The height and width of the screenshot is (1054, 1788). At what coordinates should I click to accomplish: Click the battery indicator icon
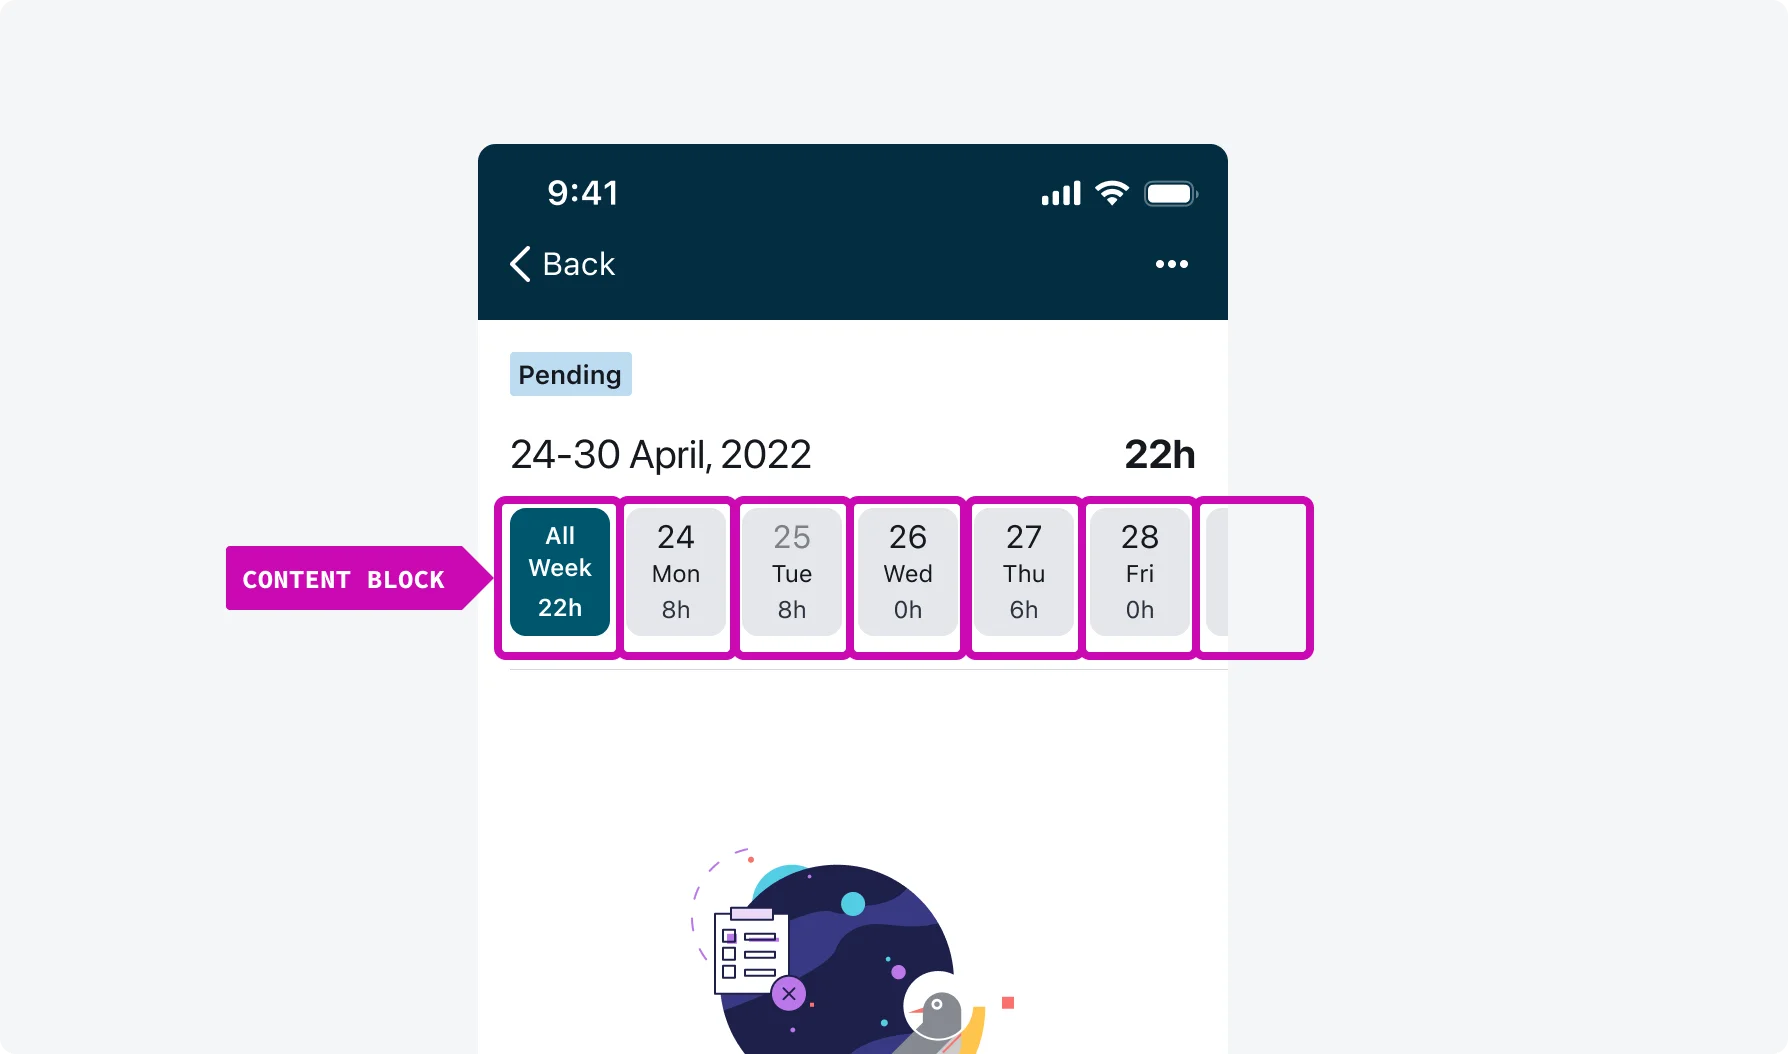1170,193
